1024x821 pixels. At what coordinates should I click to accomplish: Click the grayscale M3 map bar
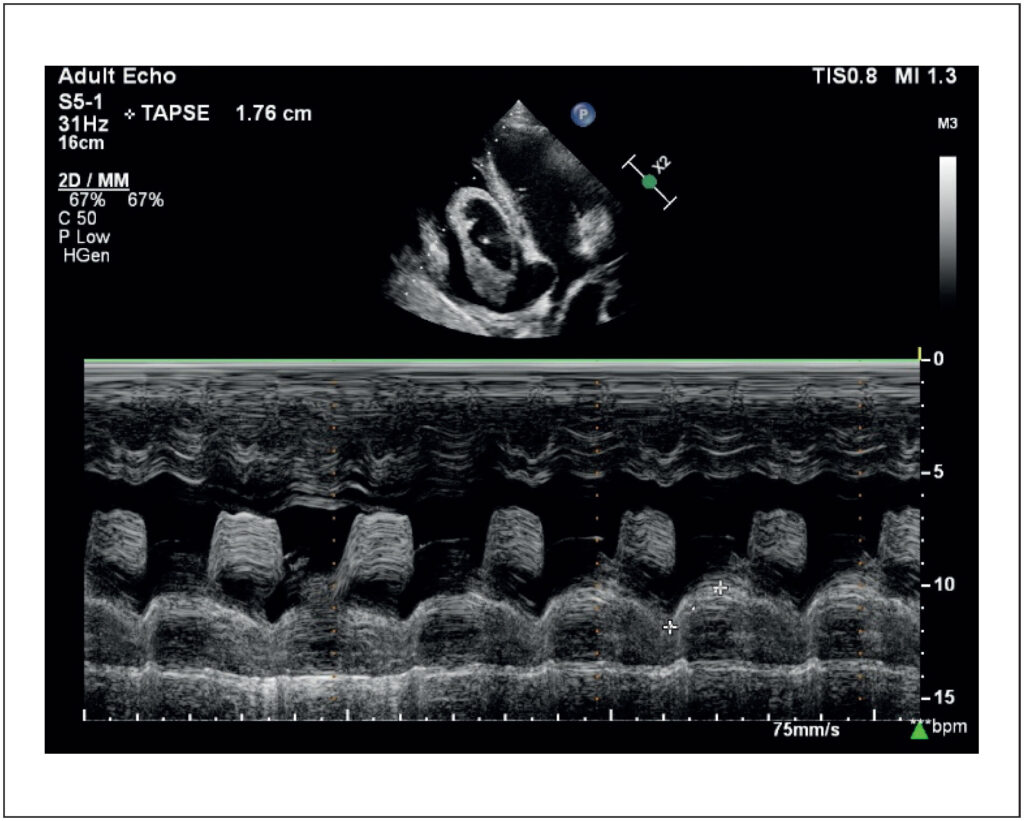pyautogui.click(x=948, y=230)
